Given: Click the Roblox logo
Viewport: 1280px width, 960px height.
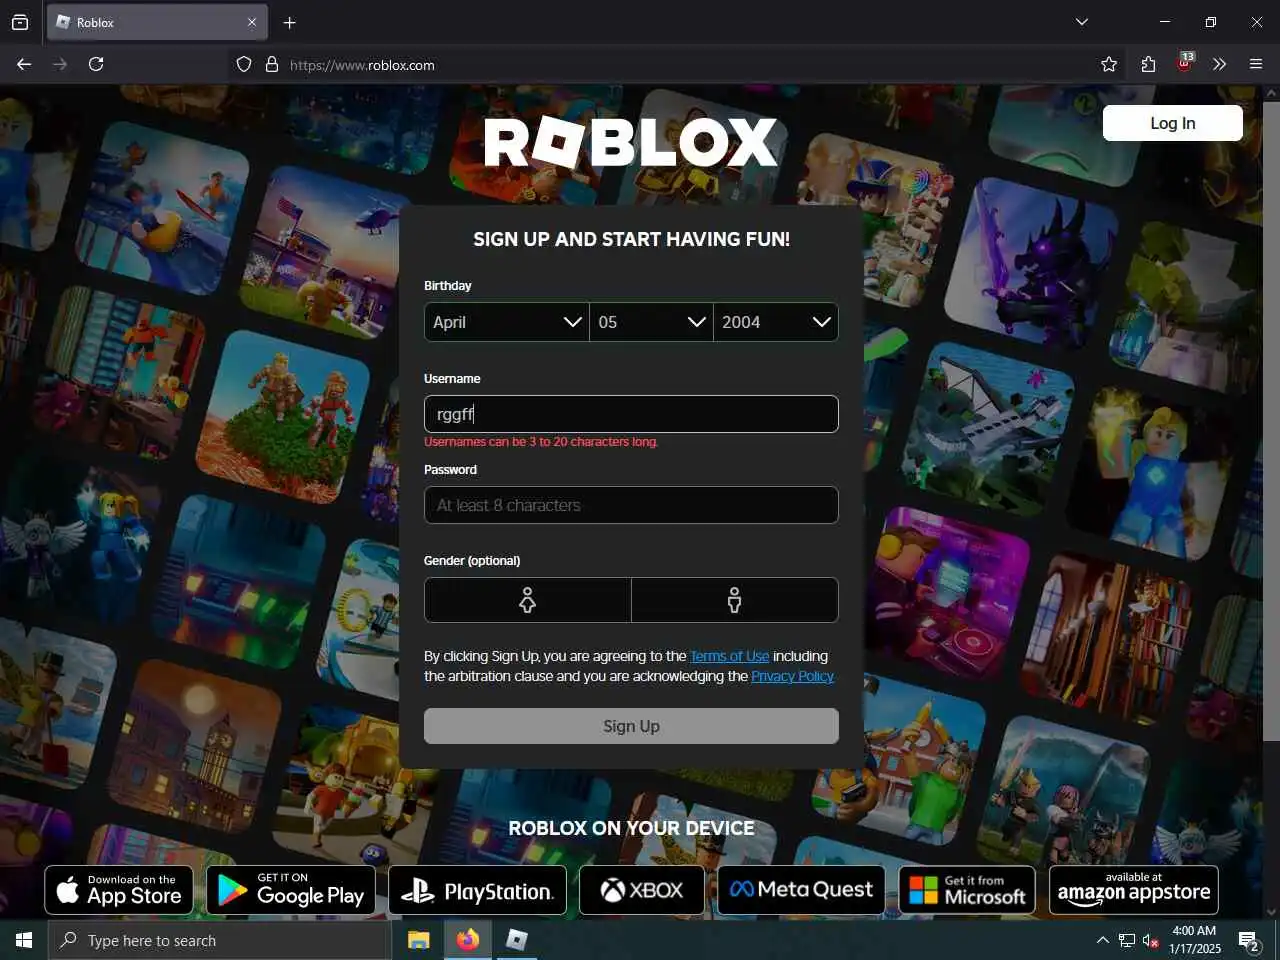Looking at the screenshot, I should (x=631, y=143).
